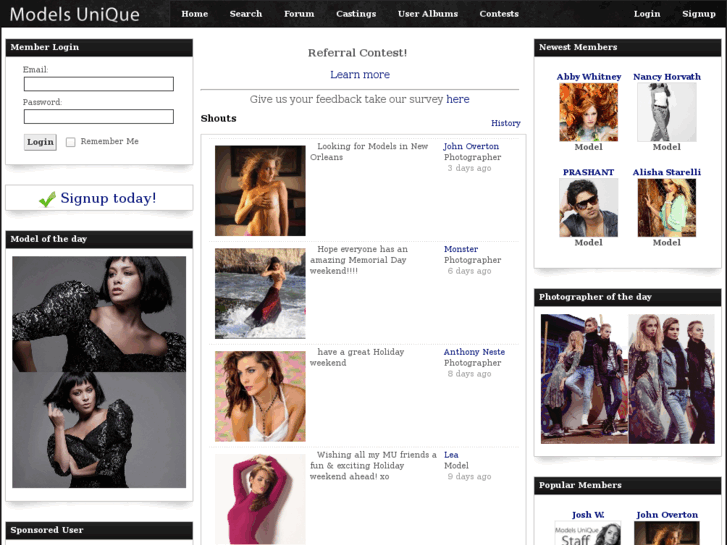Open Lea's shout photo thumbnail
The image size is (727, 545).
coord(260,499)
